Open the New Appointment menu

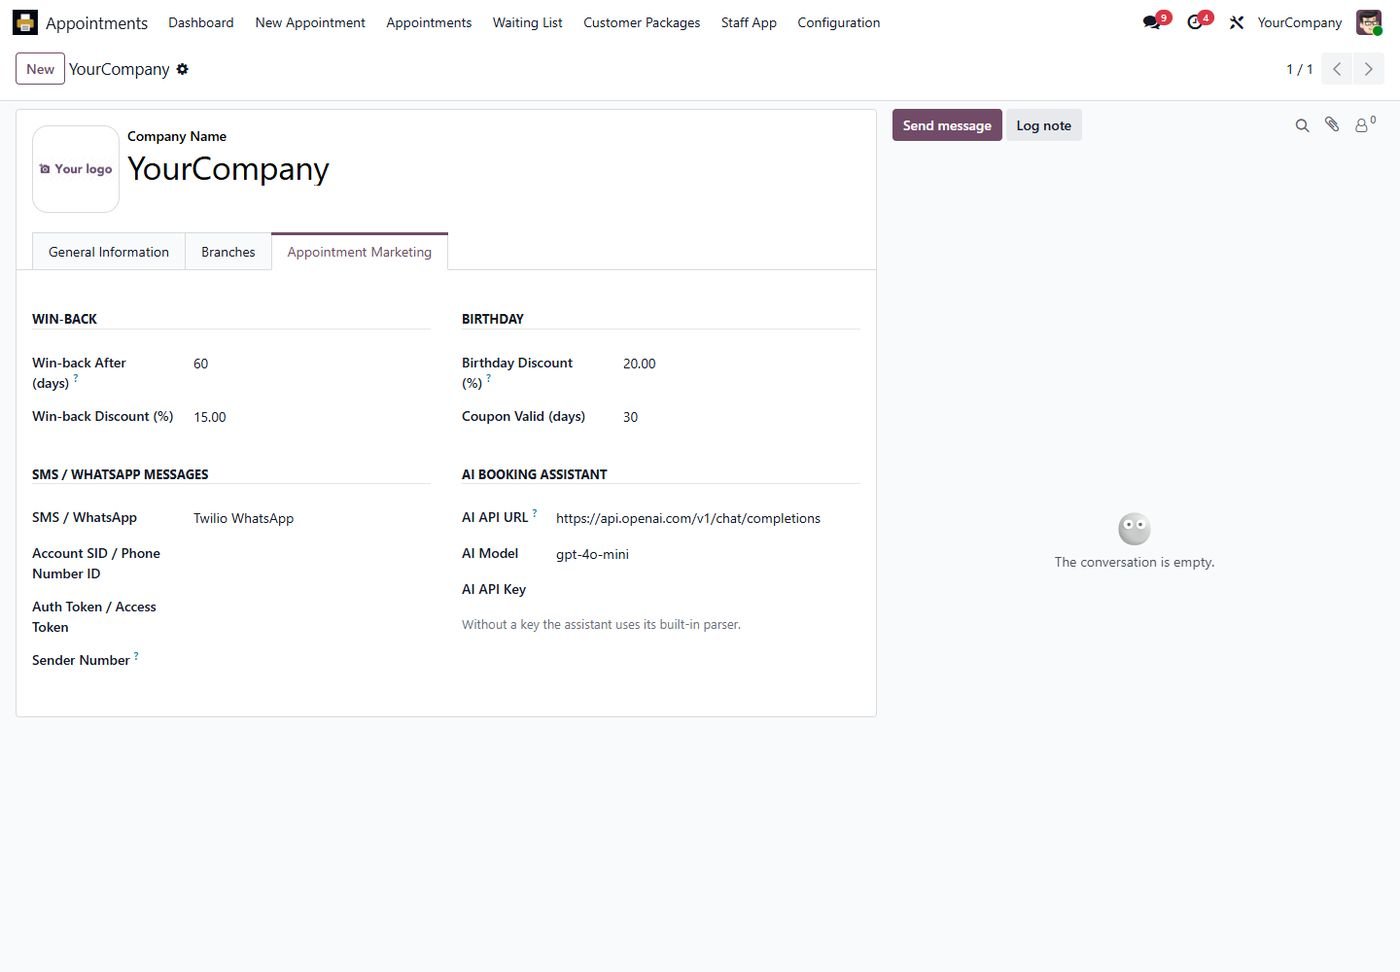tap(310, 22)
